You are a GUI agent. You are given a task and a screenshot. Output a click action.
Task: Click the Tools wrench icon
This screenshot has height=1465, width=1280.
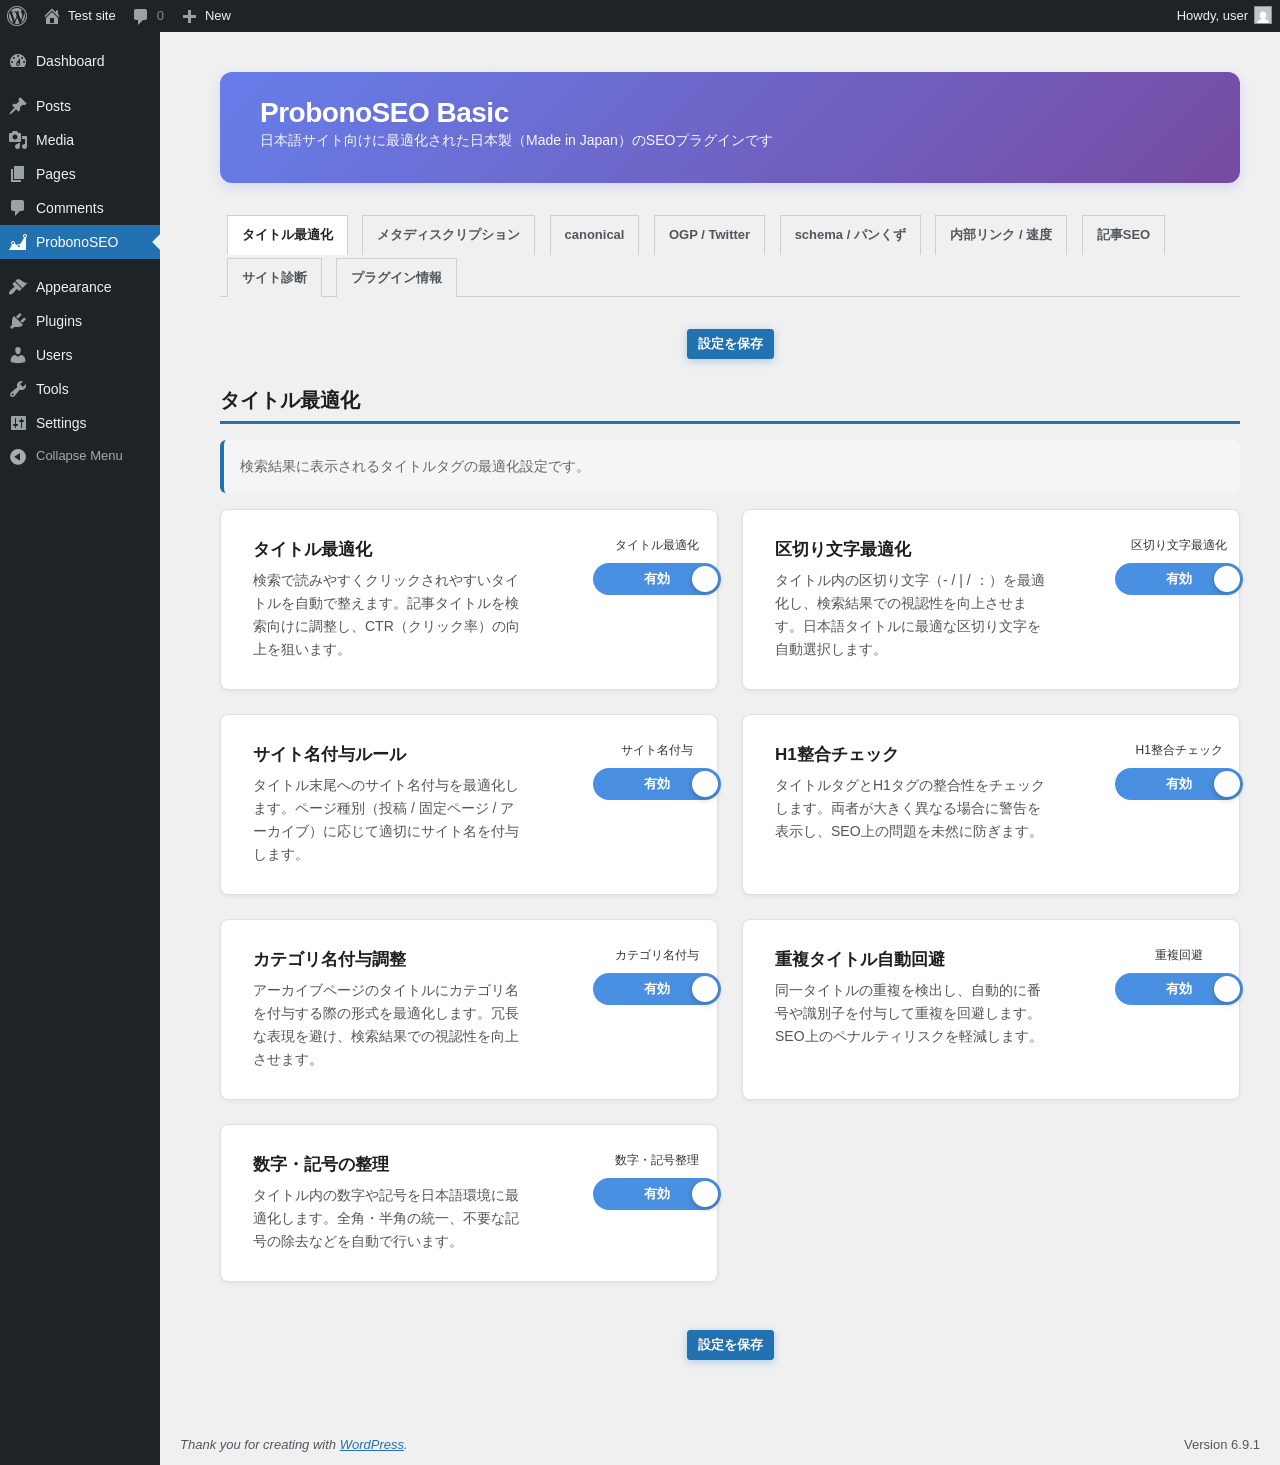pos(18,389)
